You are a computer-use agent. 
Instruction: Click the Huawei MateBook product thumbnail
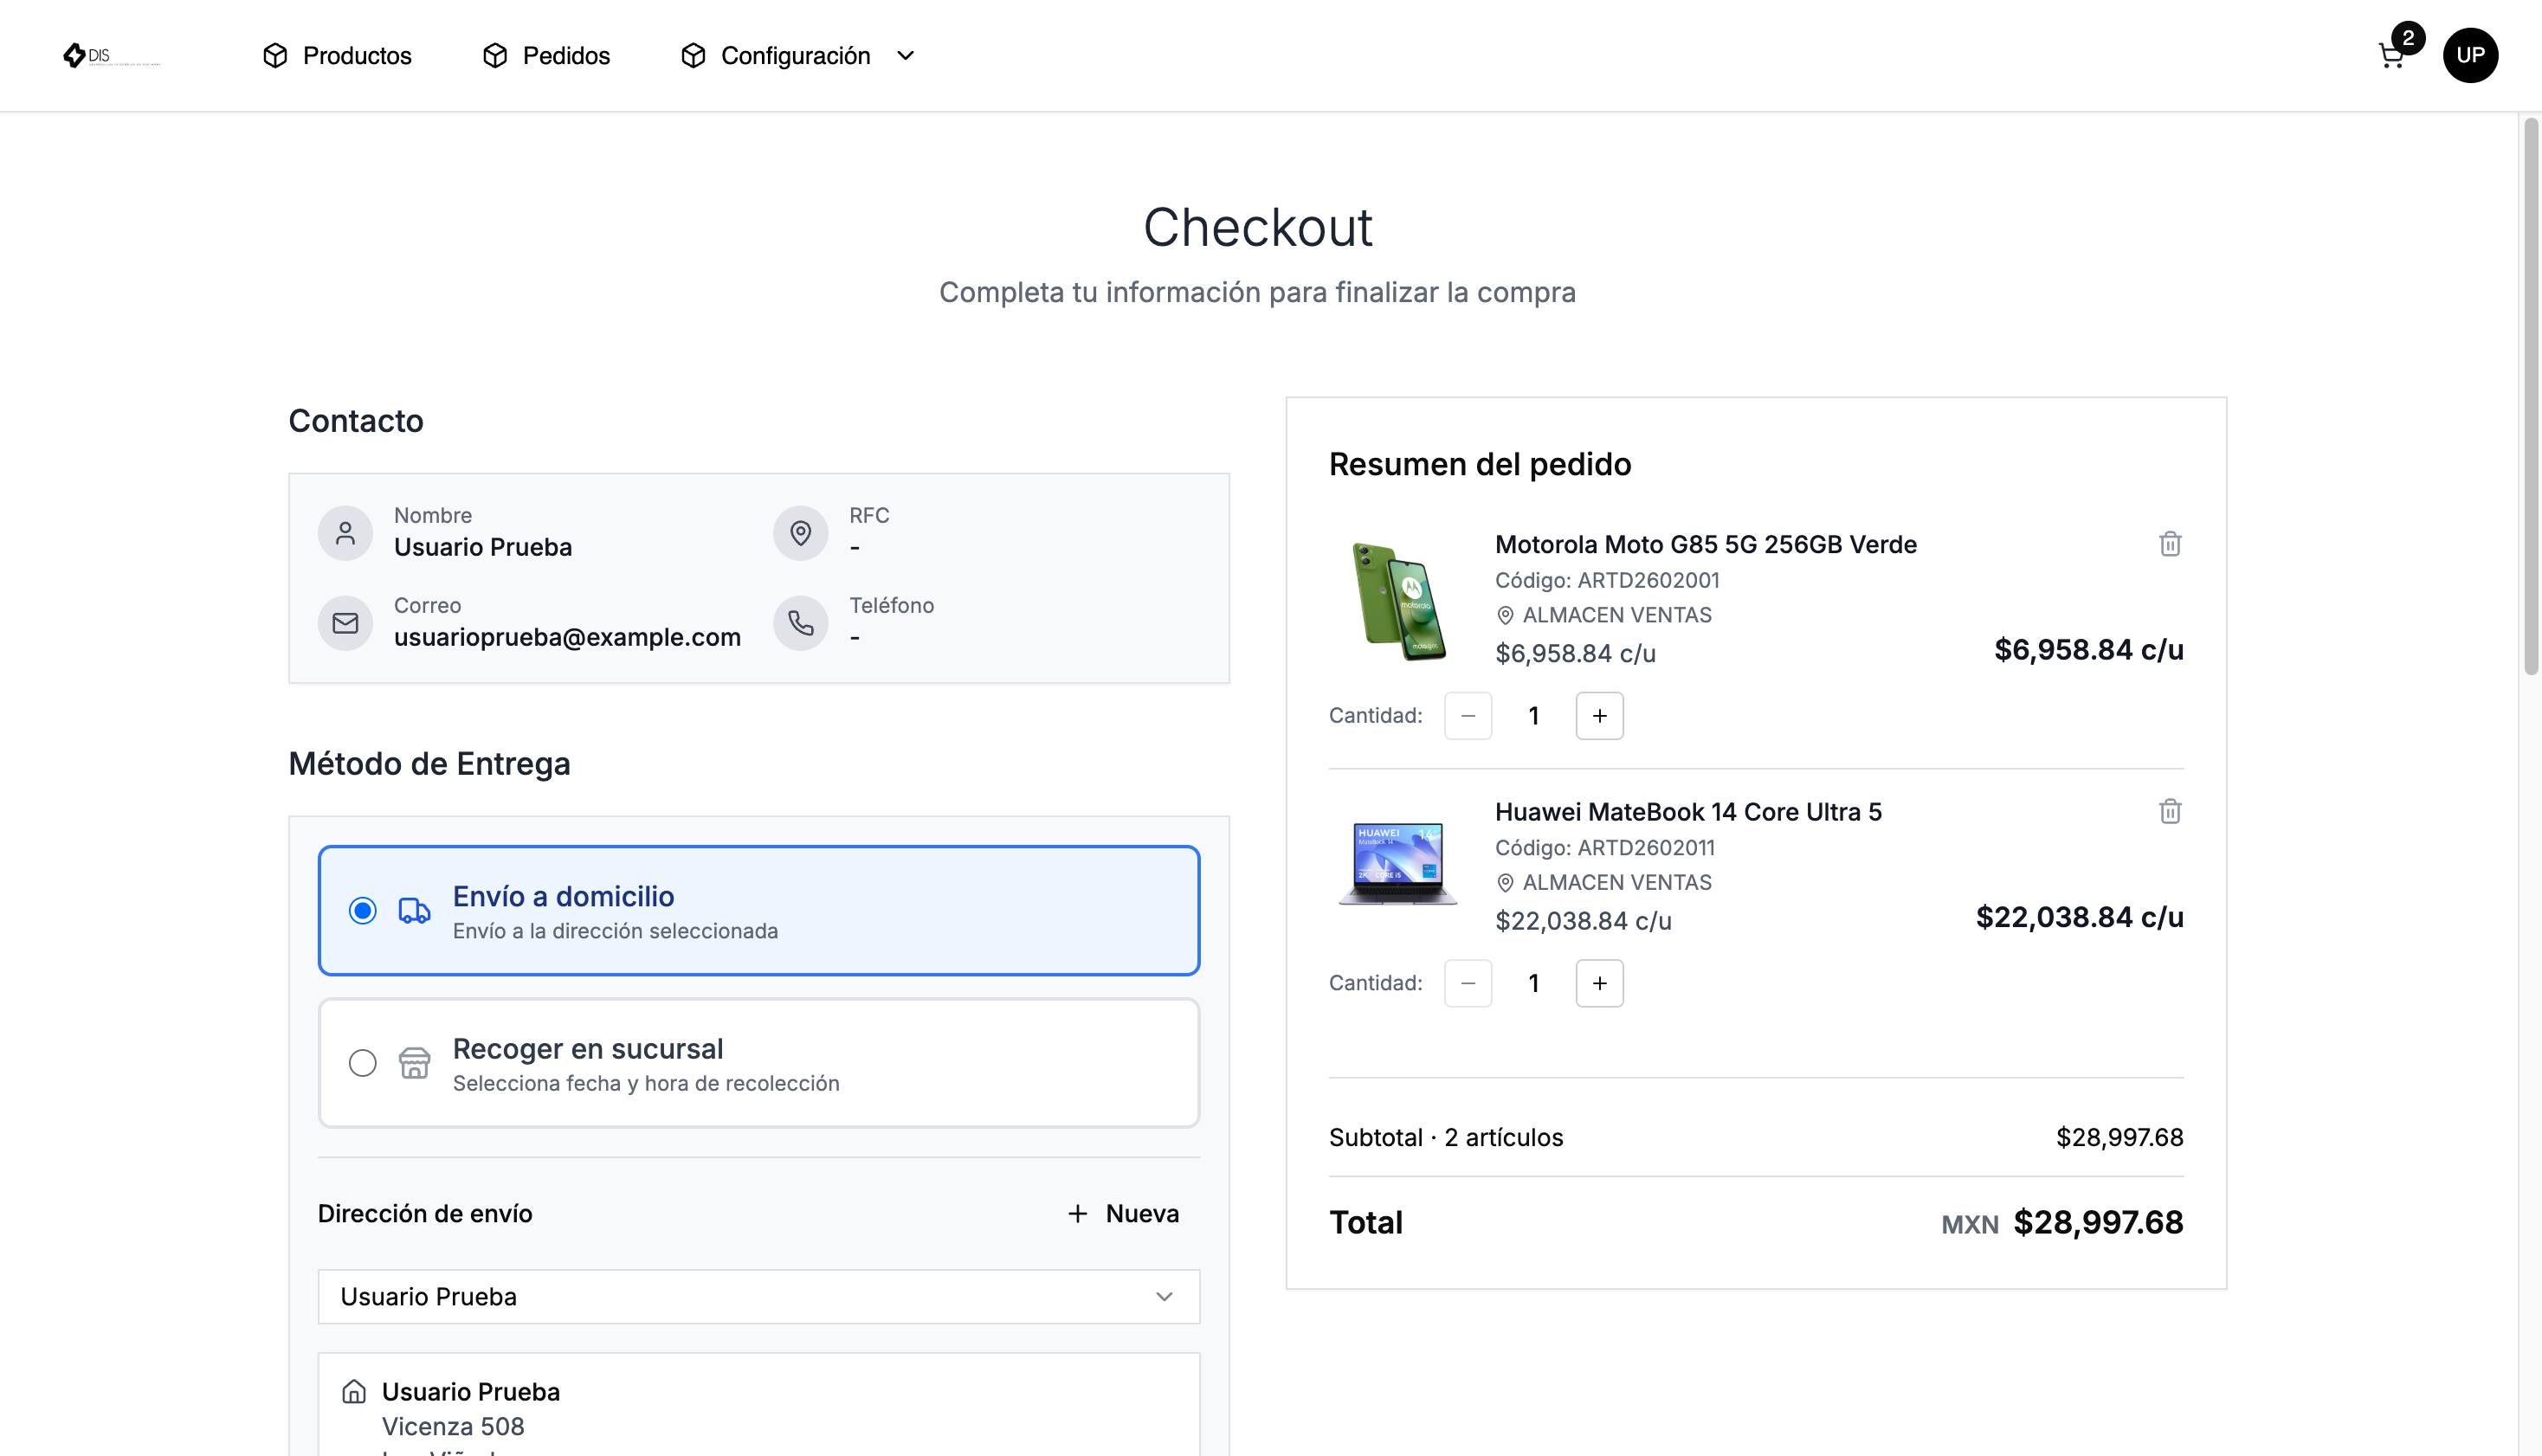(x=1397, y=863)
